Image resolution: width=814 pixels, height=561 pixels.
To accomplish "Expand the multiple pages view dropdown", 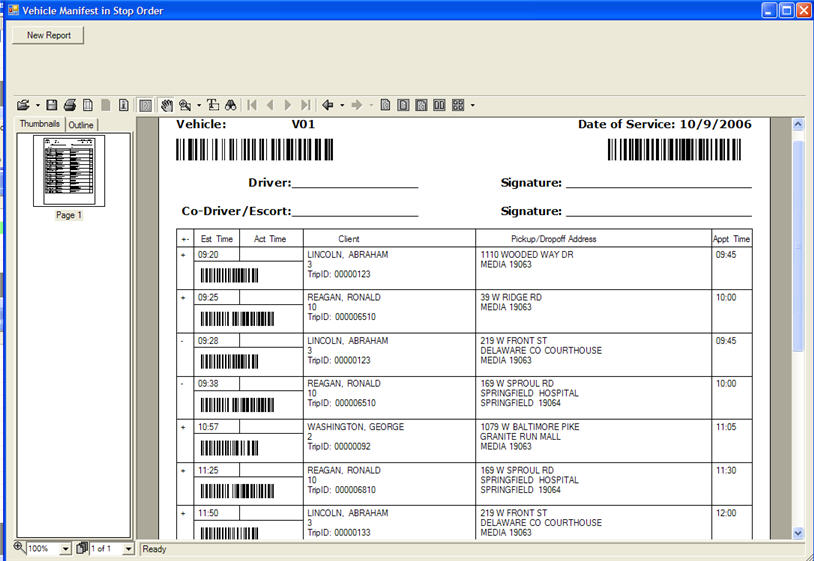I will click(x=472, y=106).
